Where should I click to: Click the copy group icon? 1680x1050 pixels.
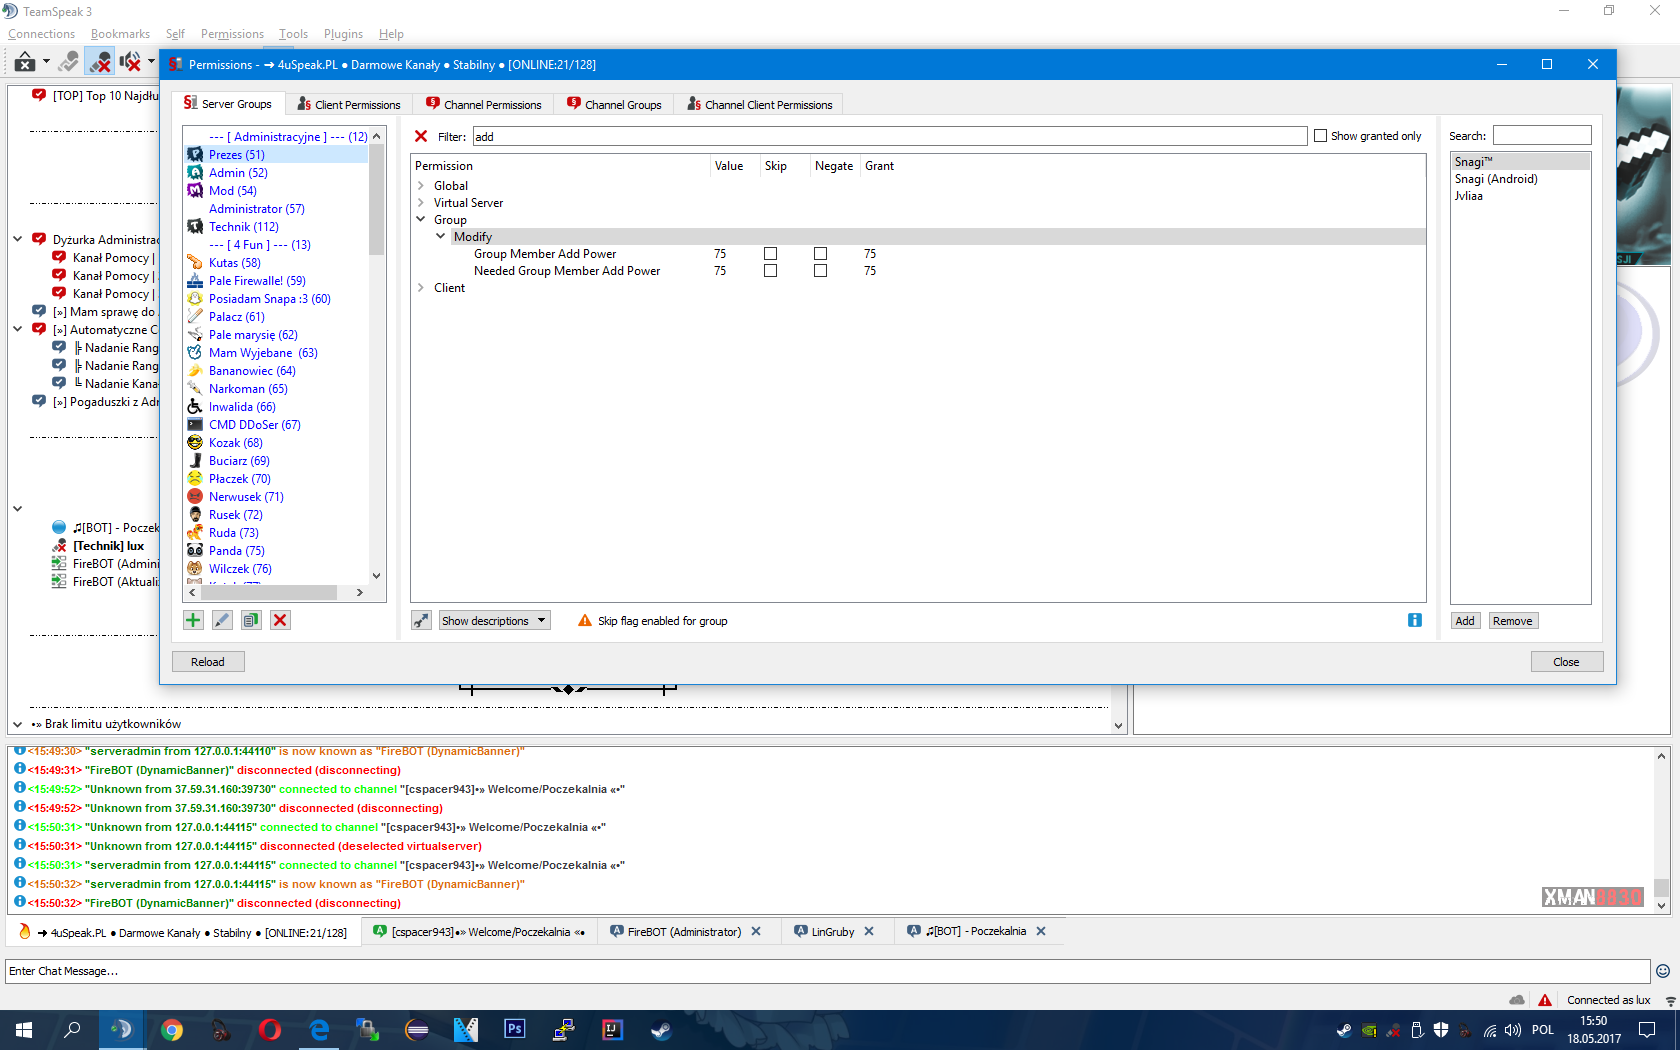click(251, 620)
